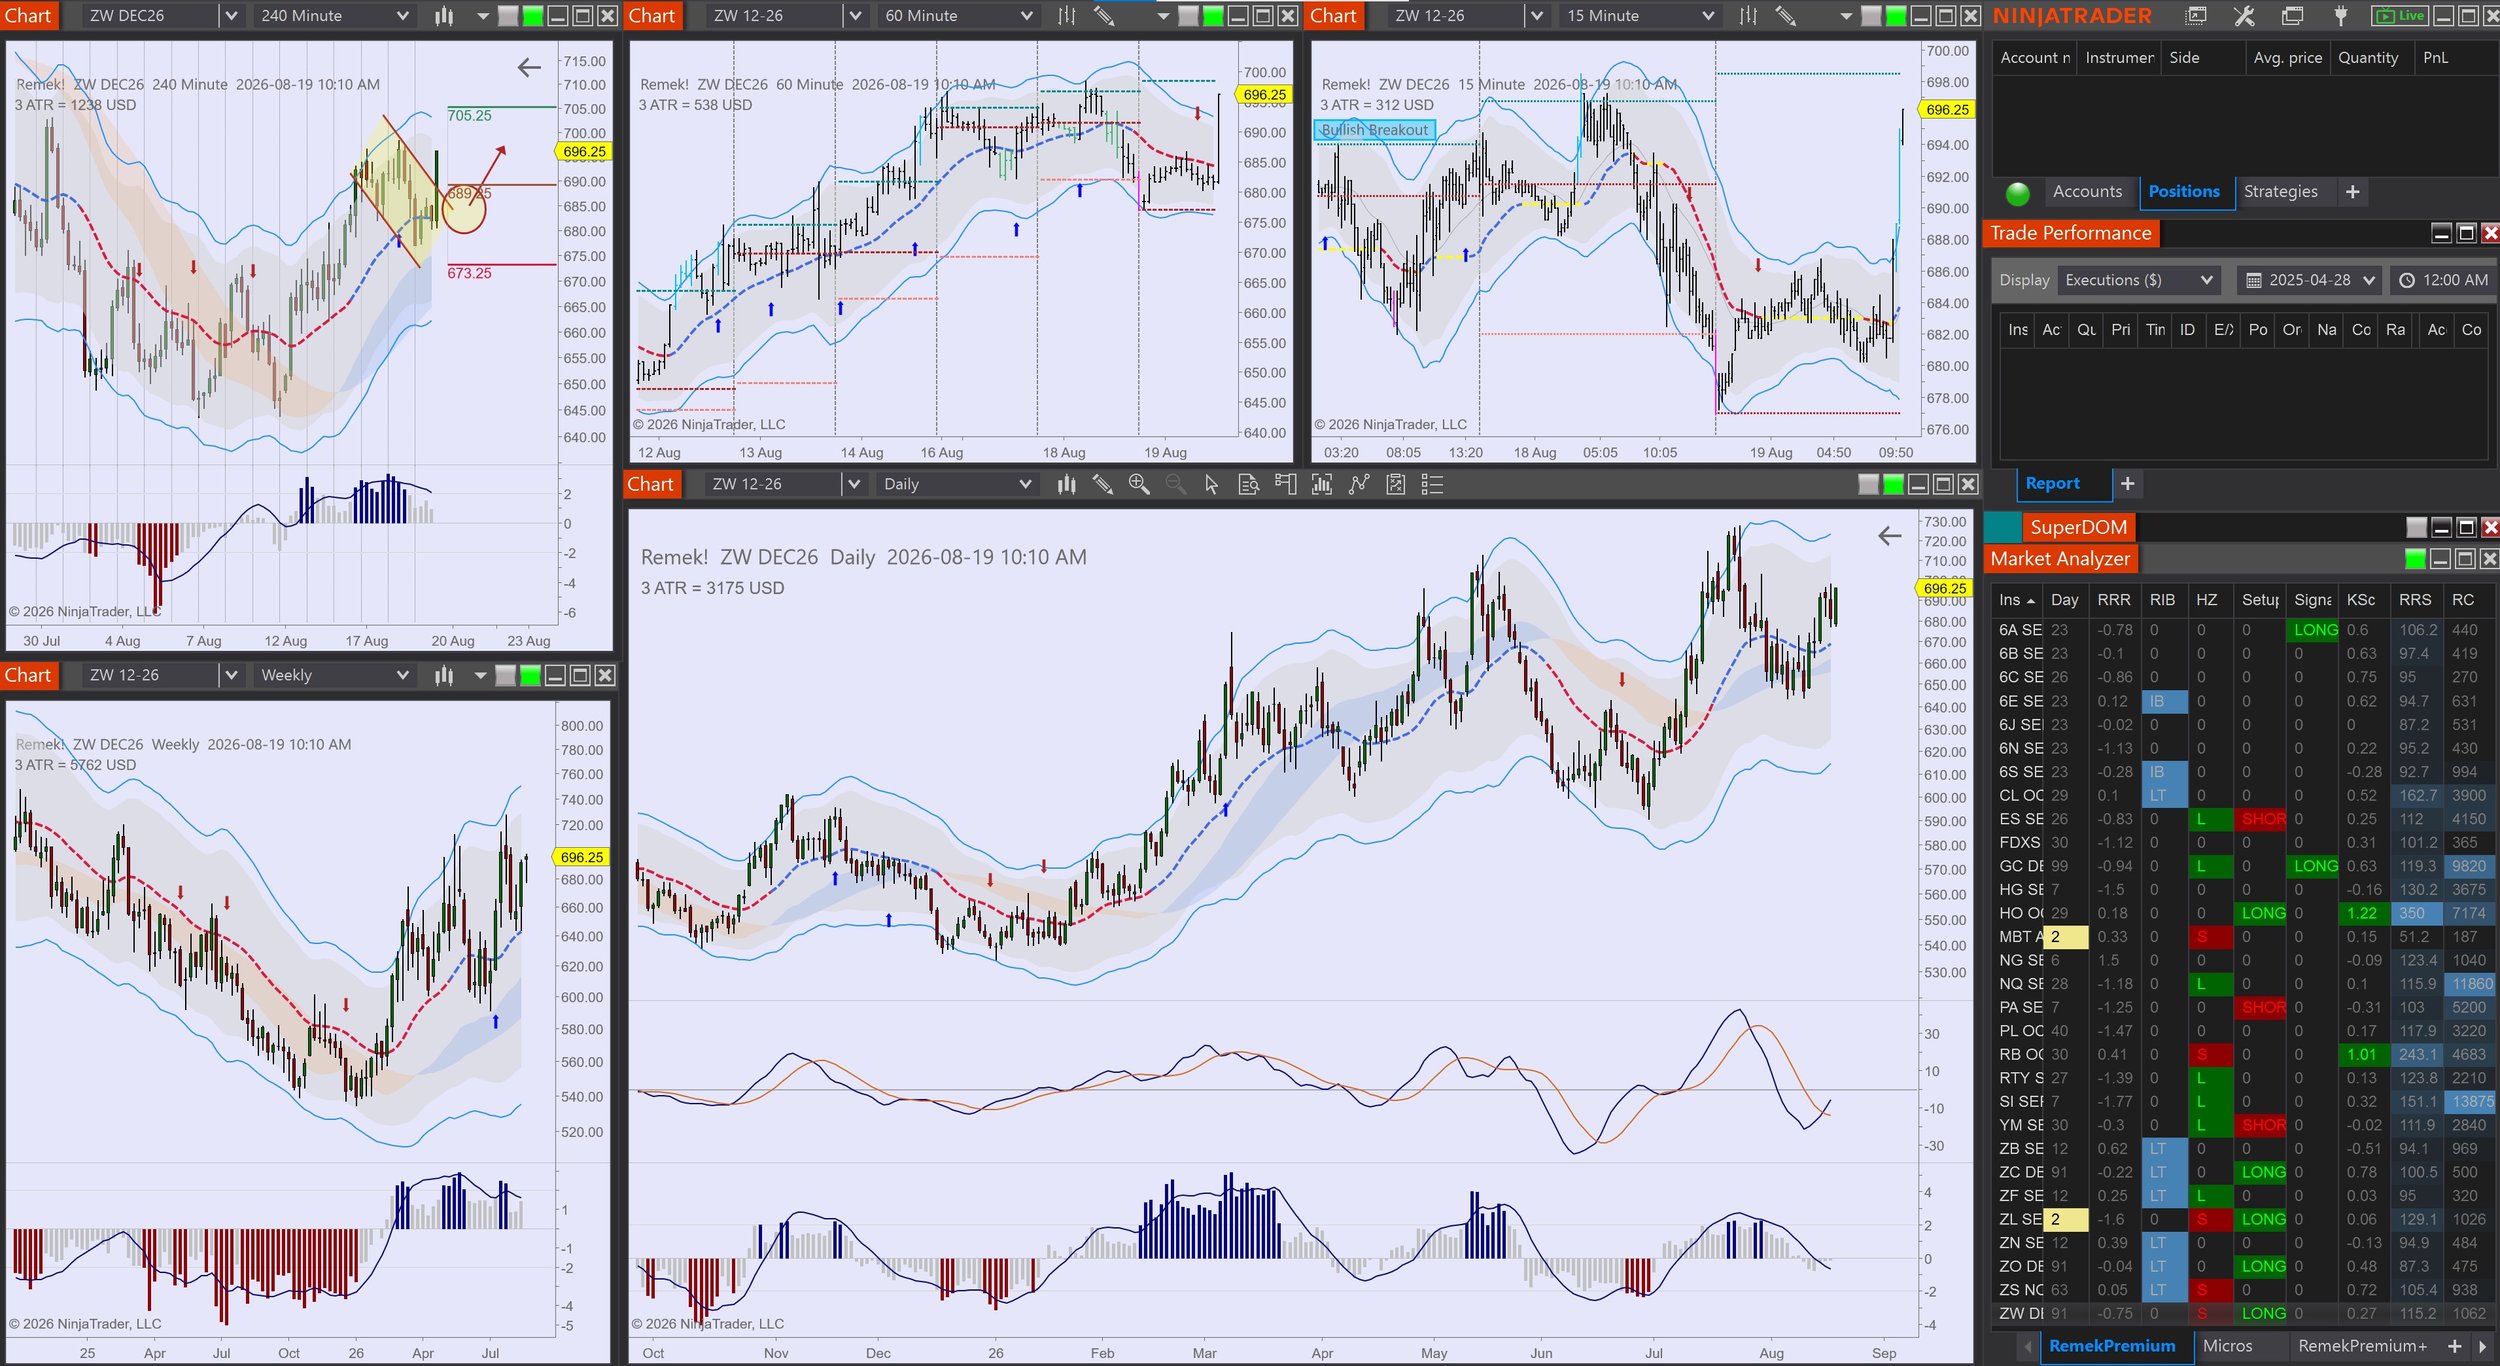Image resolution: width=2500 pixels, height=1366 pixels.
Task: Open Drawing Tools on Daily chart toolbar
Action: (x=1102, y=485)
